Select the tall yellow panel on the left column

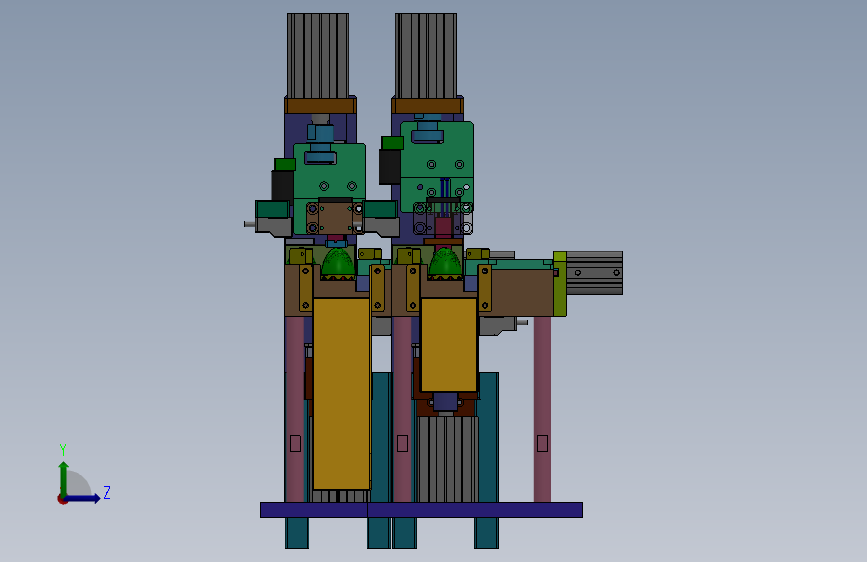(x=342, y=394)
